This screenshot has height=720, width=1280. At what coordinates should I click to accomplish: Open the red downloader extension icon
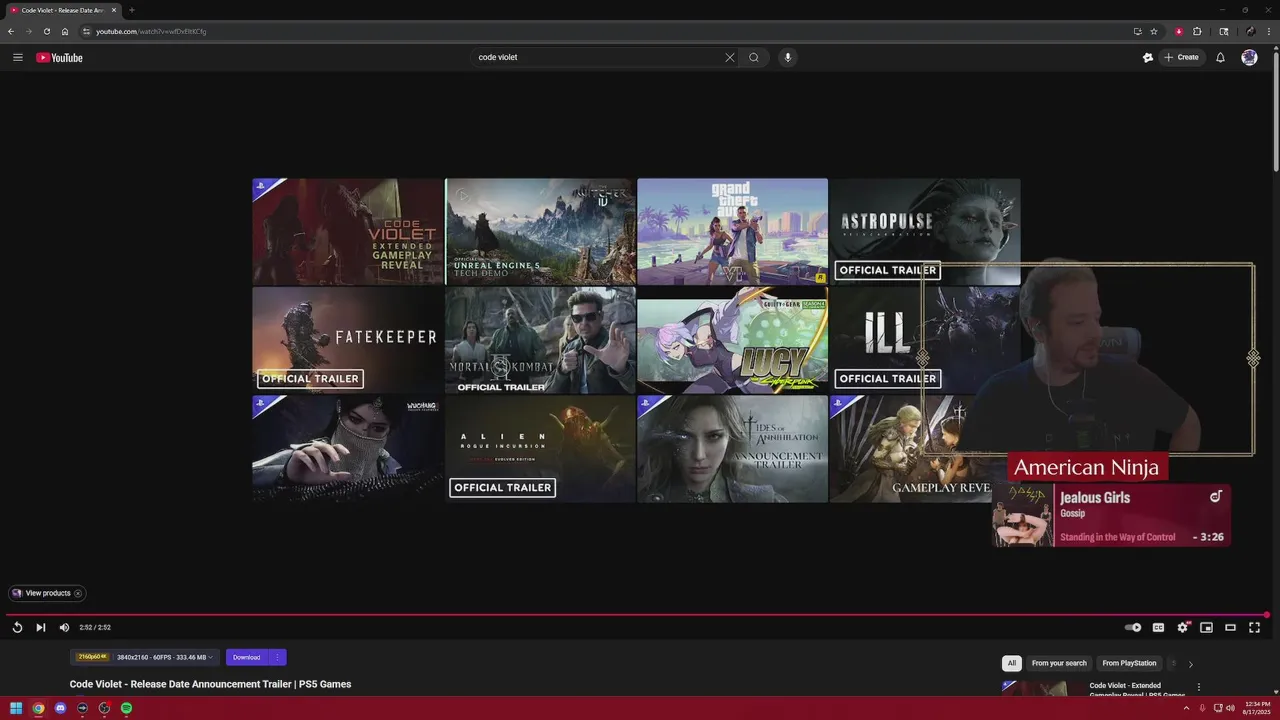[1179, 31]
